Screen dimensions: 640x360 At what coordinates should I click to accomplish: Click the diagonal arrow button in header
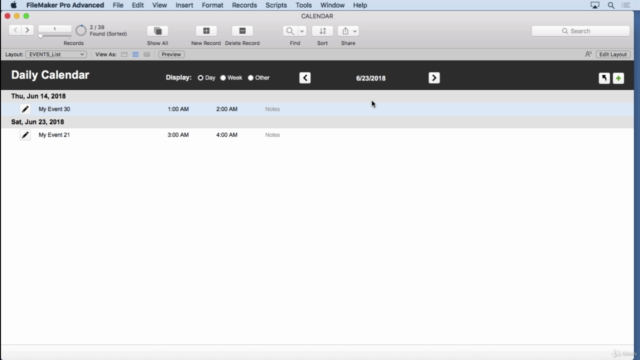pyautogui.click(x=604, y=78)
